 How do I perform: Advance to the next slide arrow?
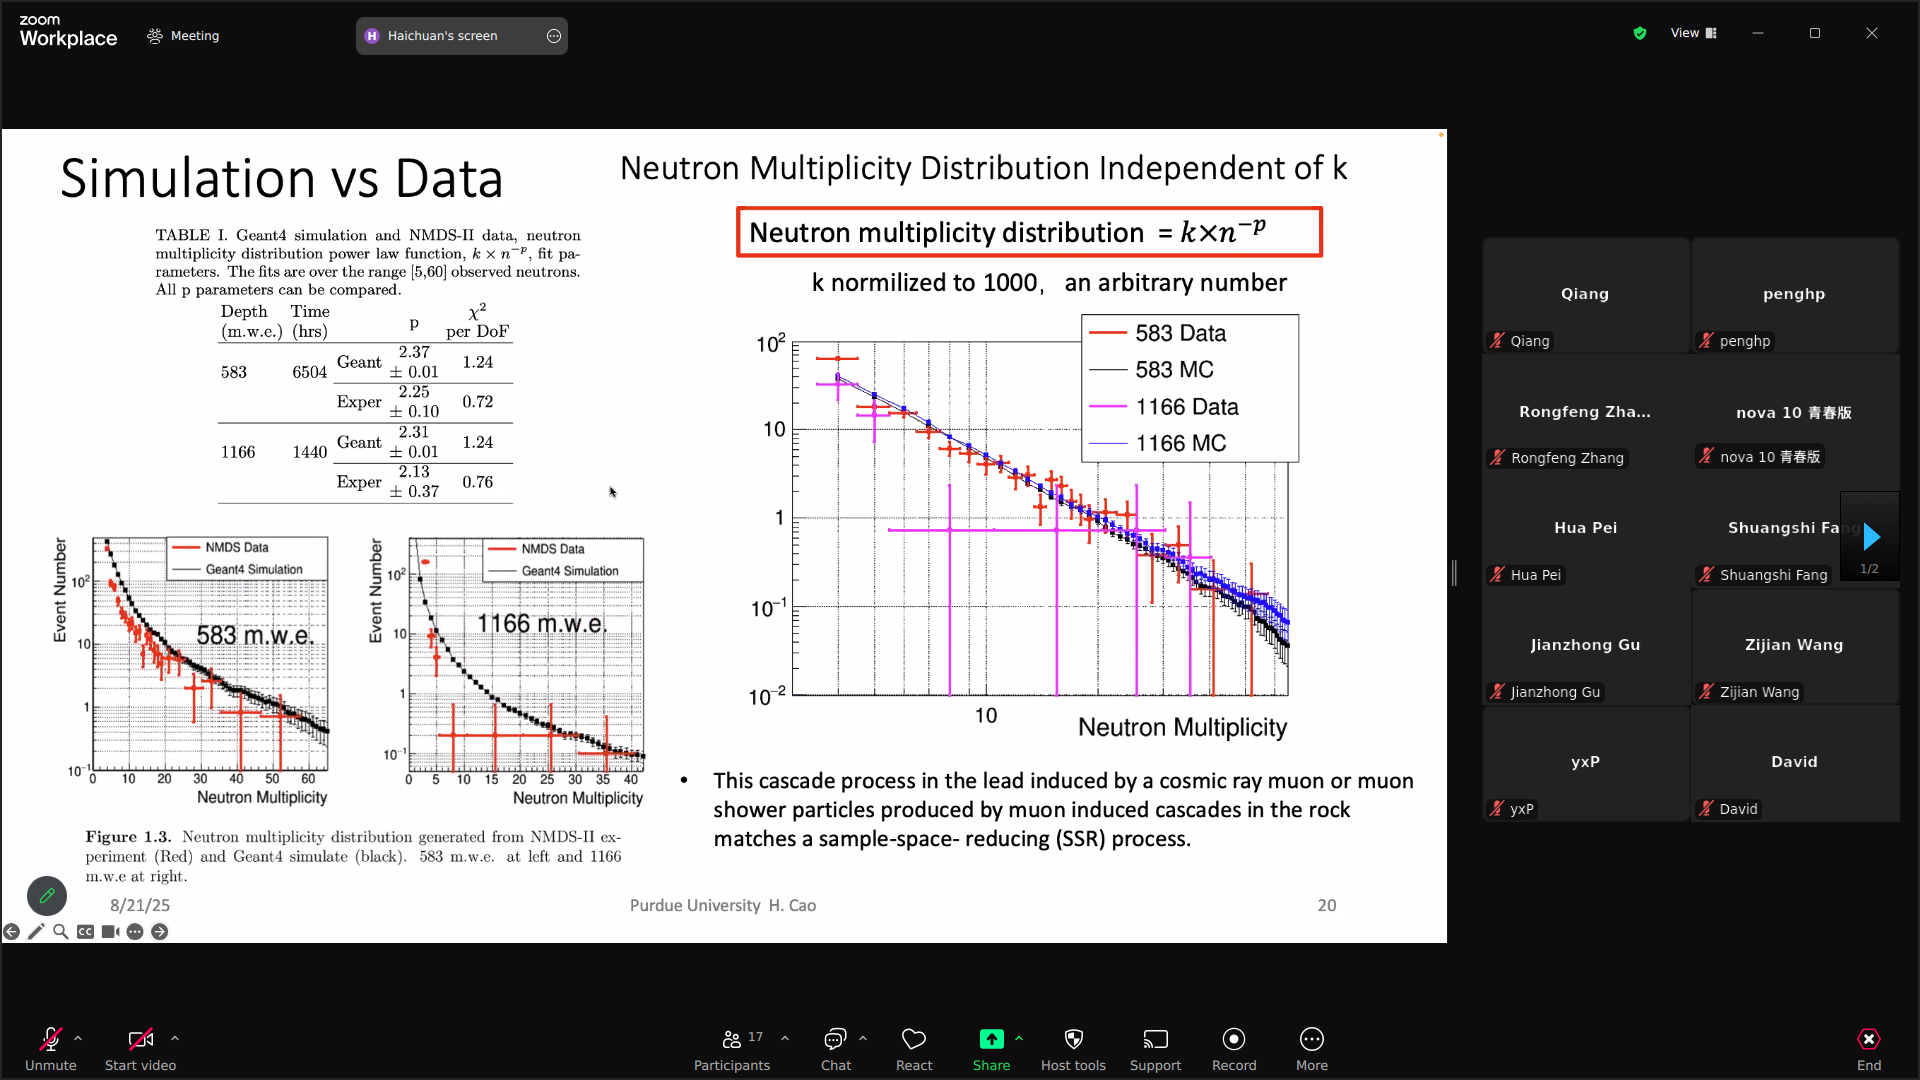tap(160, 932)
